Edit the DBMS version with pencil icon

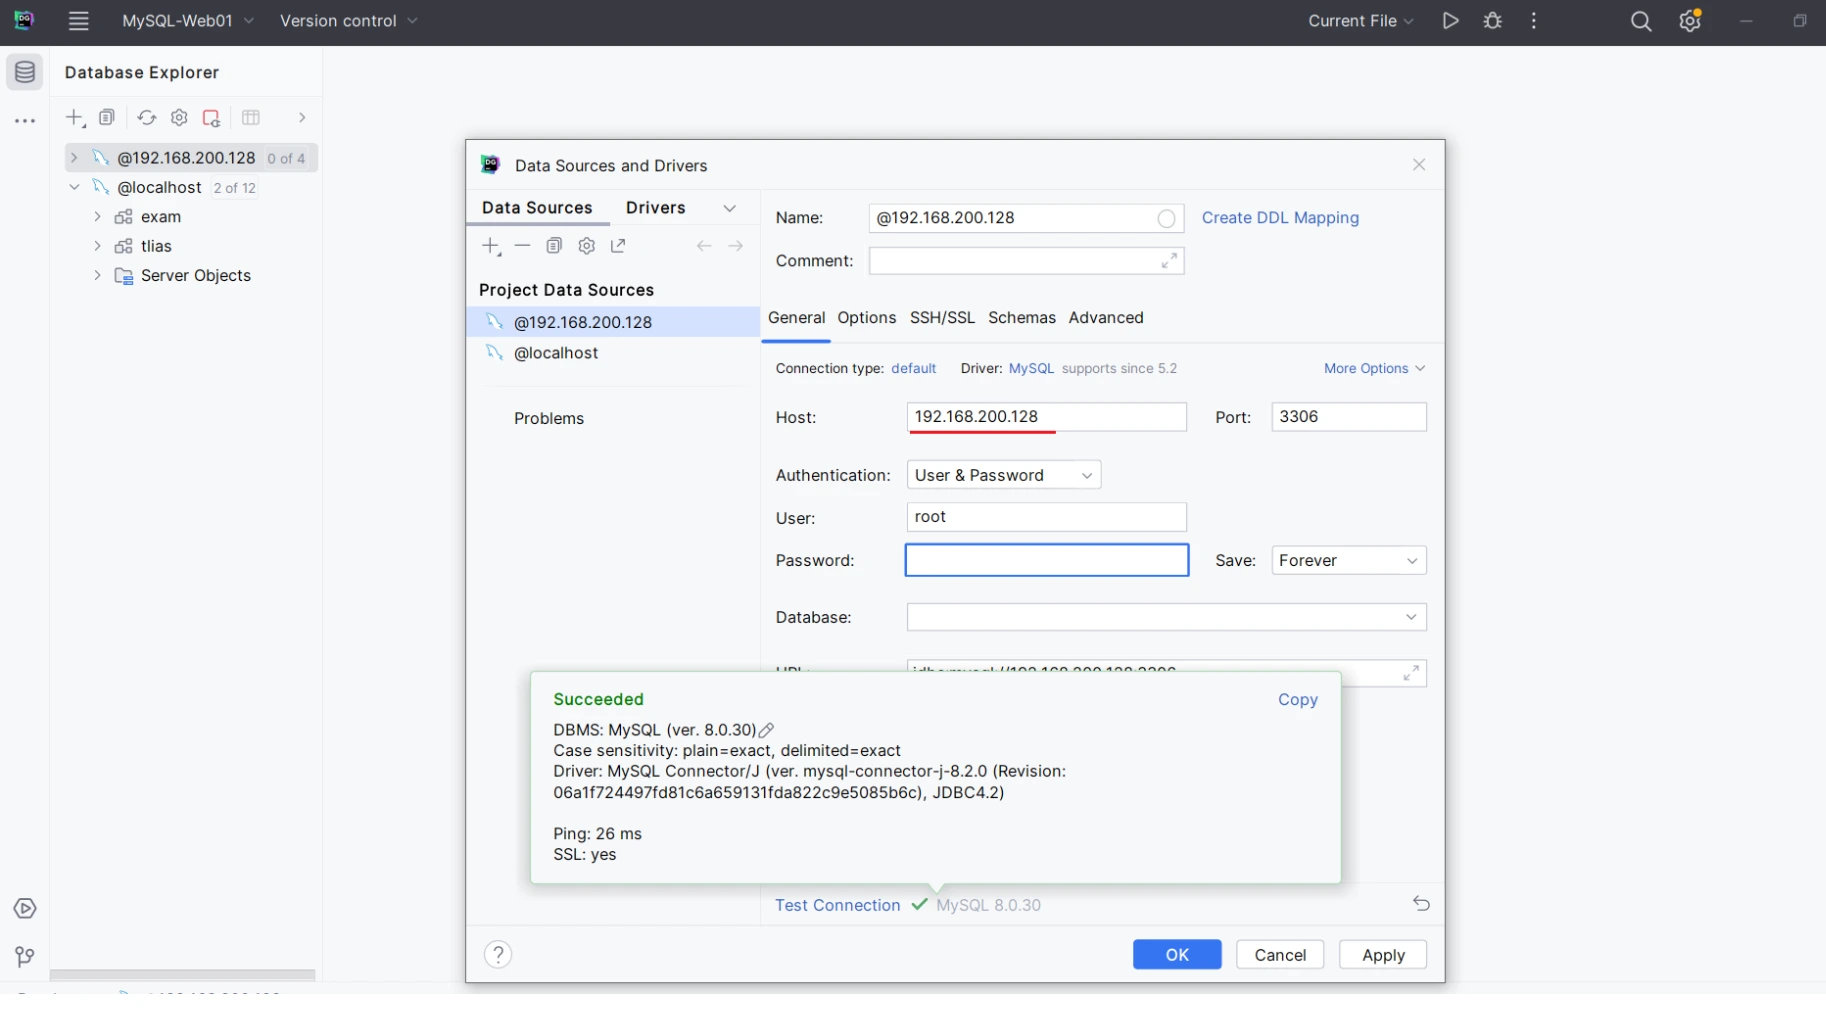767,730
